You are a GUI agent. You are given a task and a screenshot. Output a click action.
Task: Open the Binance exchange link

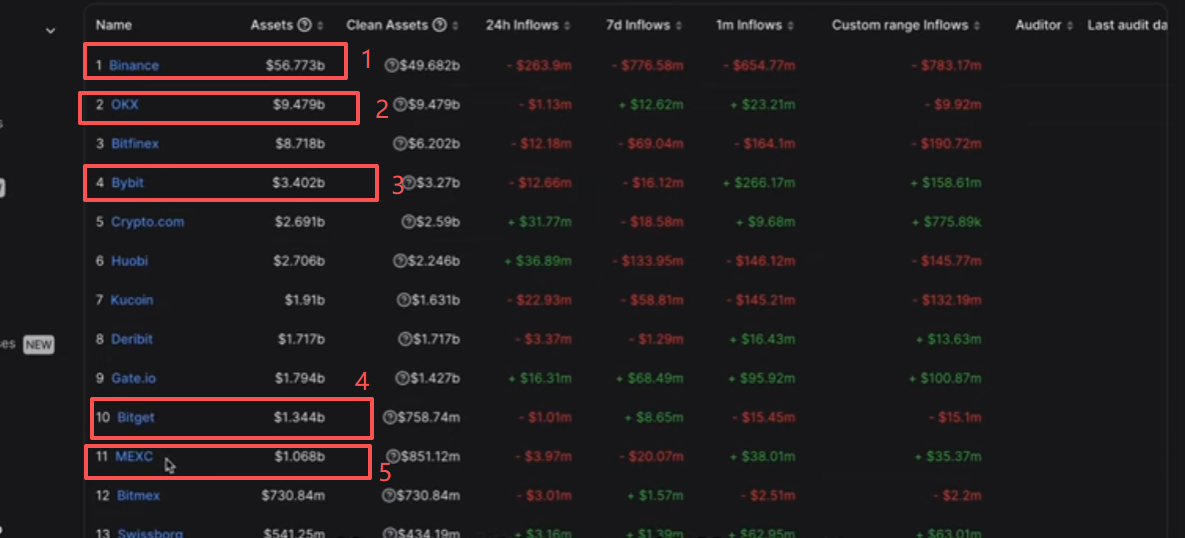(x=134, y=66)
